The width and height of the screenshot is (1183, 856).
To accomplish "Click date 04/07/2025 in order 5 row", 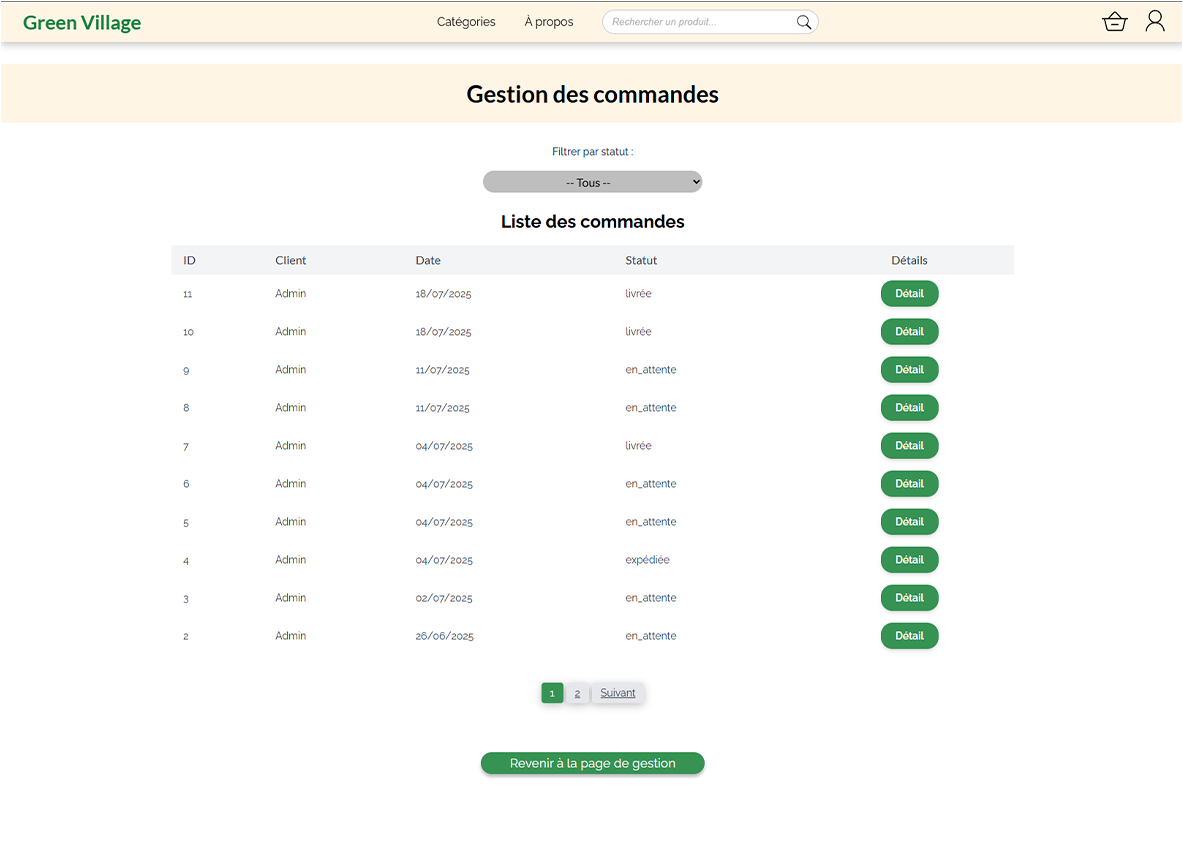I will tap(444, 522).
